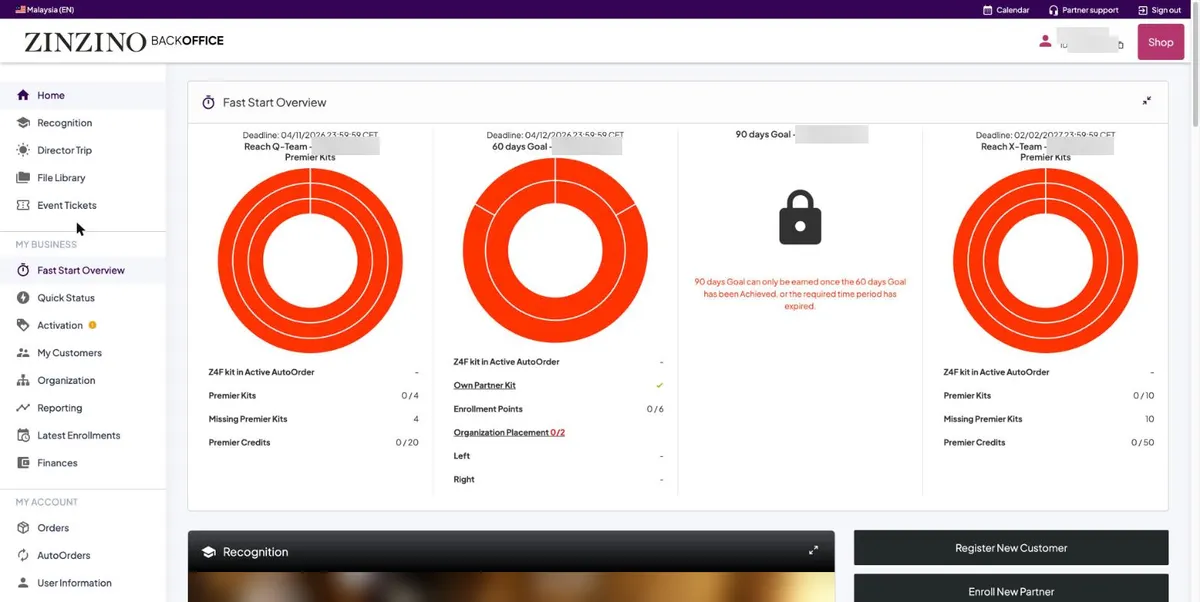Click the Quick Status lightning icon
Image resolution: width=1200 pixels, height=602 pixels.
[23, 298]
